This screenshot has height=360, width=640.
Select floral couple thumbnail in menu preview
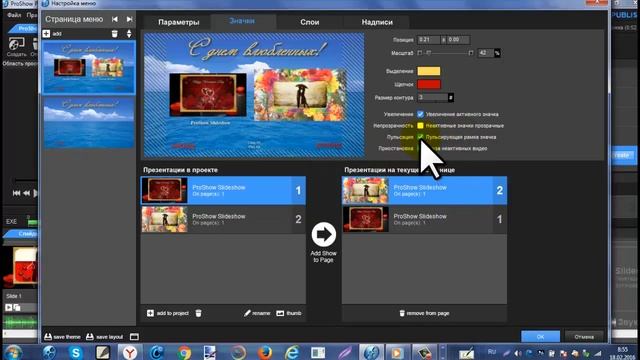tap(300, 95)
